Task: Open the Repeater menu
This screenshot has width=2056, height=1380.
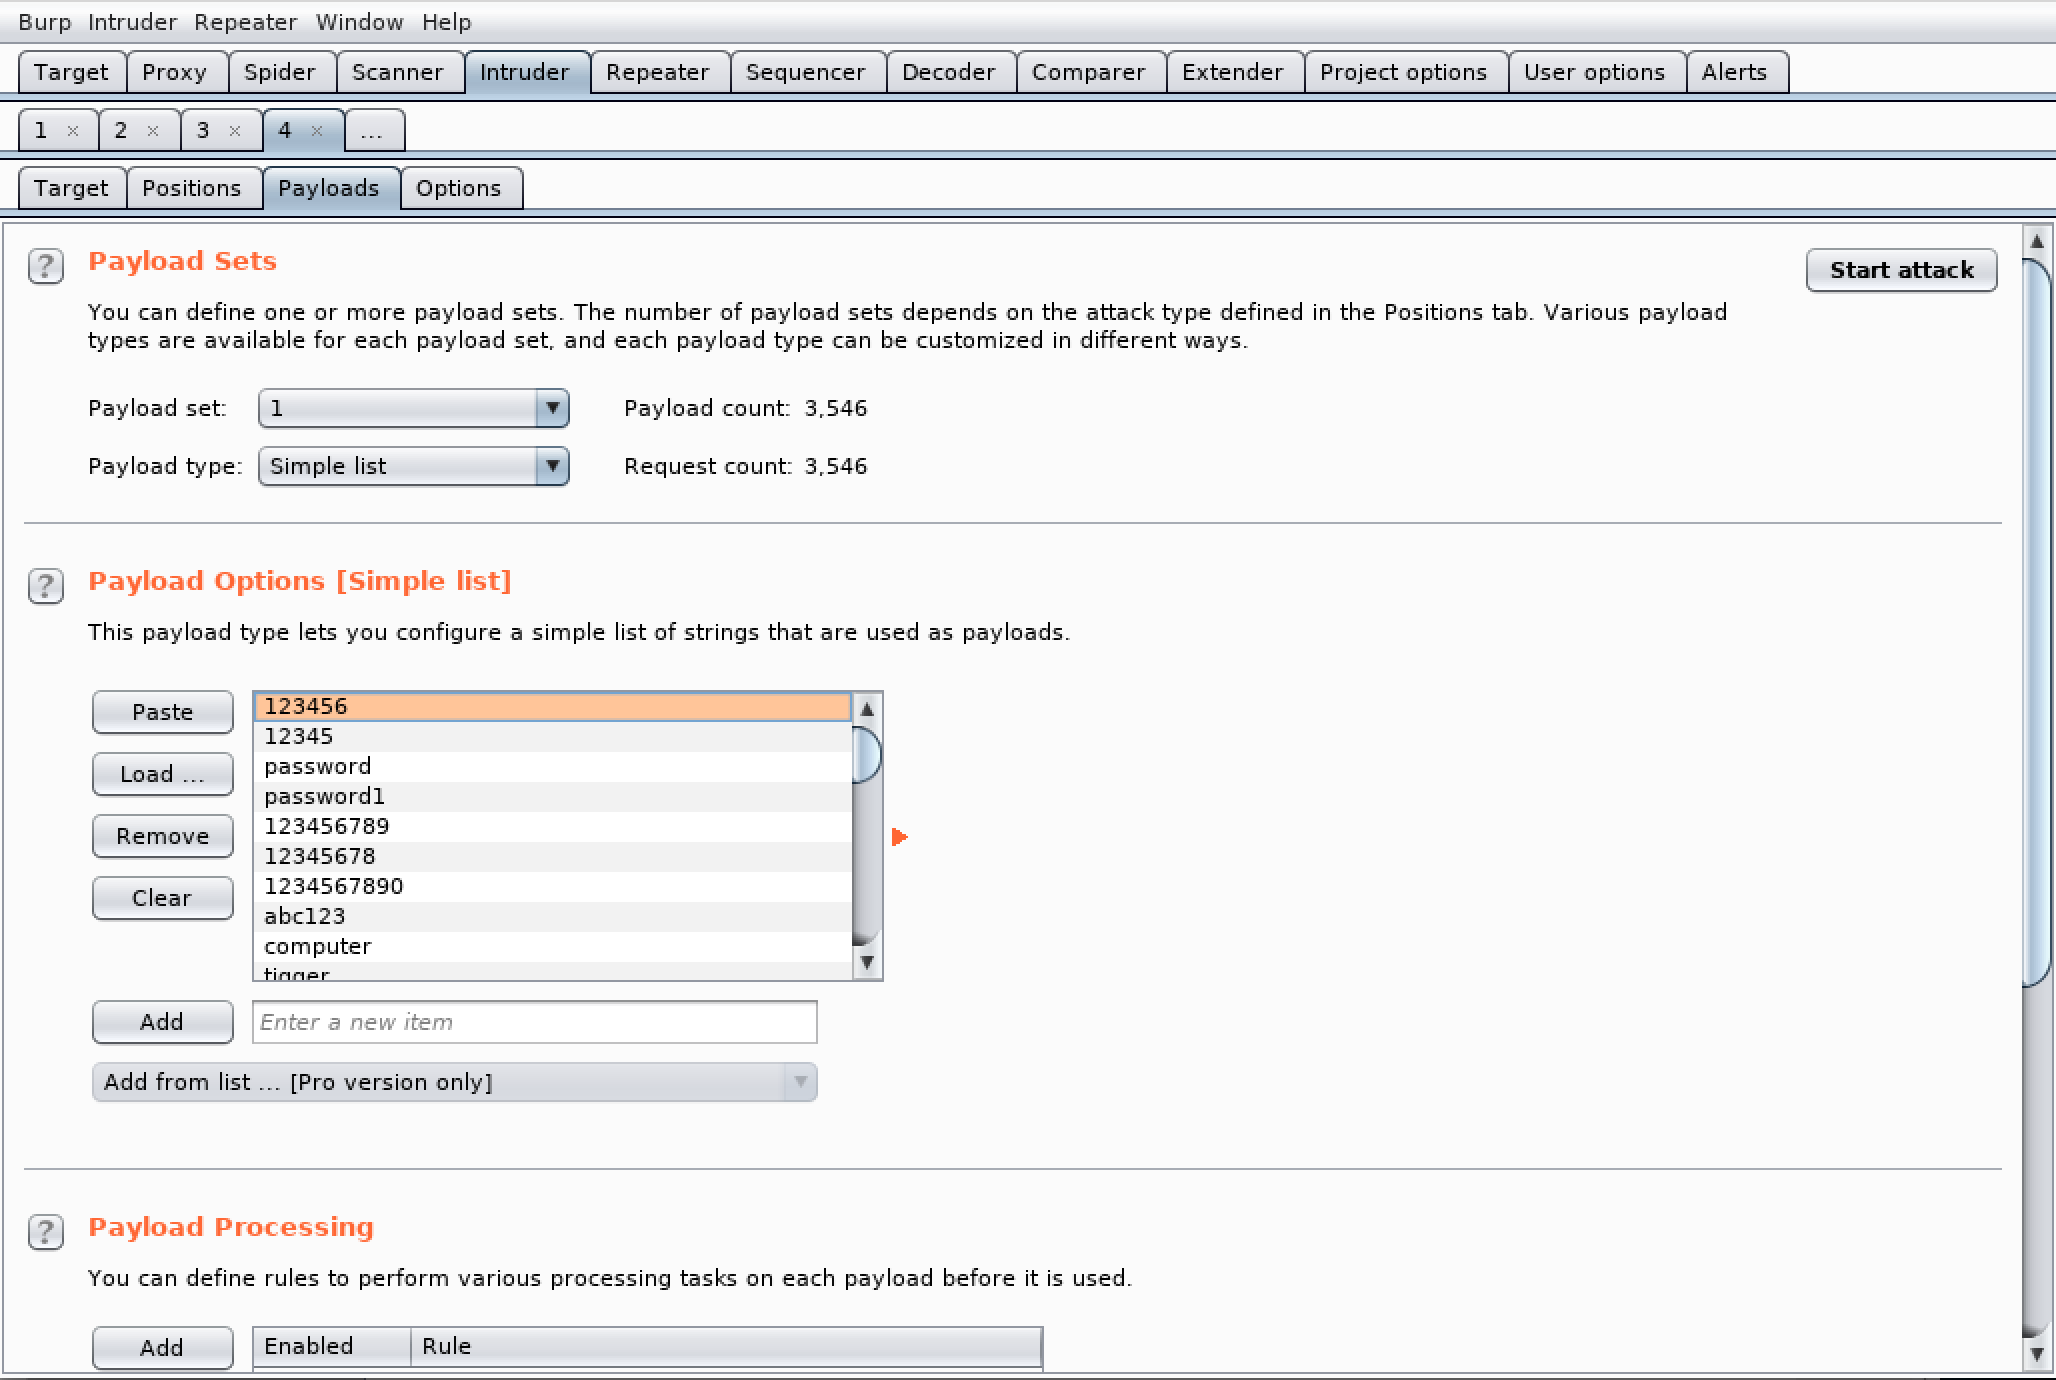Action: (x=245, y=22)
